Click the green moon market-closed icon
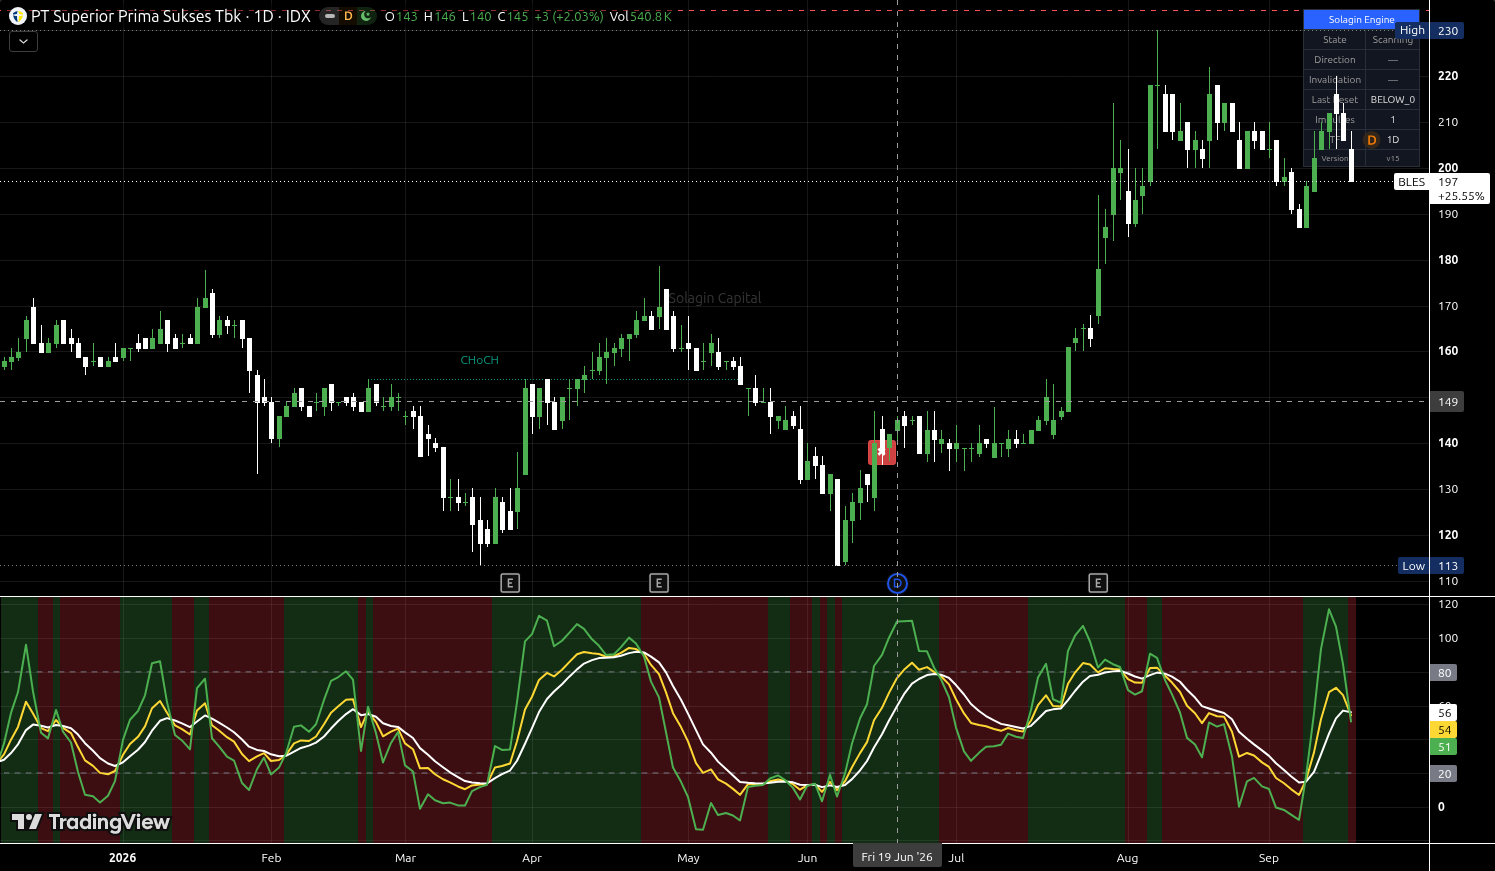Viewport: 1495px width, 871px height. click(x=366, y=16)
